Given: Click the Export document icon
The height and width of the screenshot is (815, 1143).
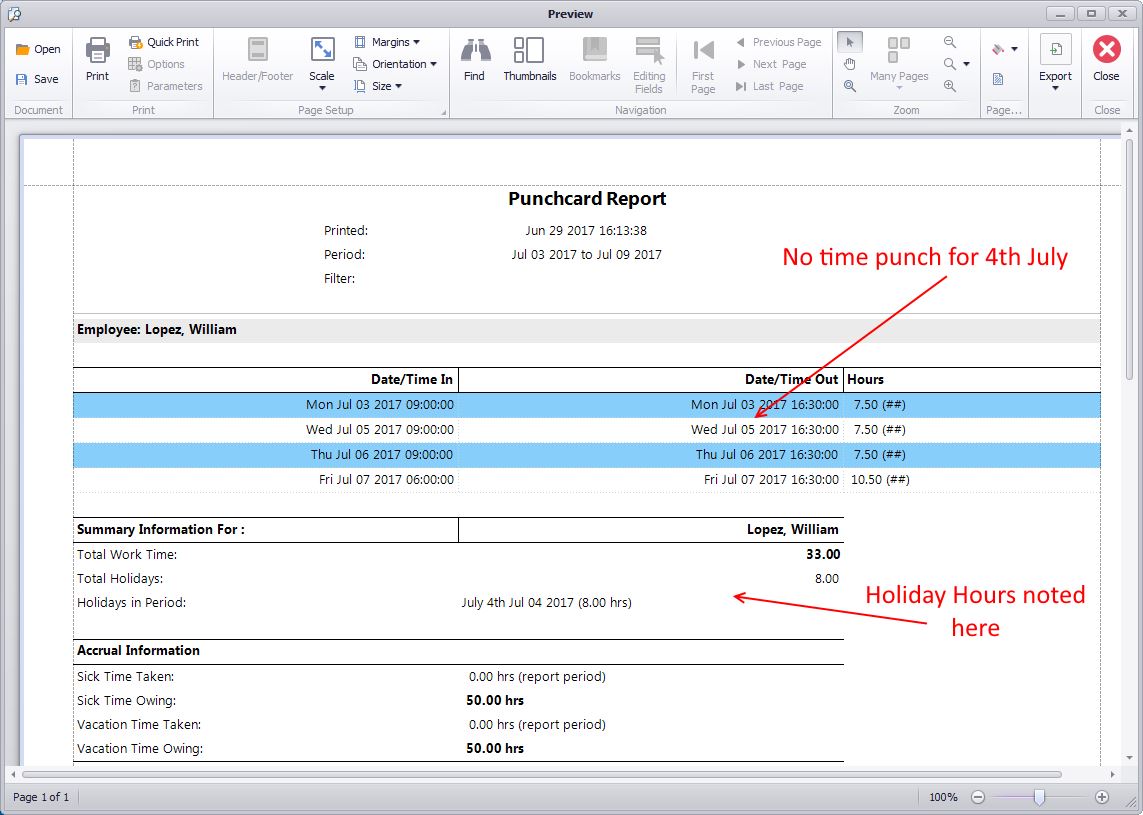Looking at the screenshot, I should coord(1056,50).
